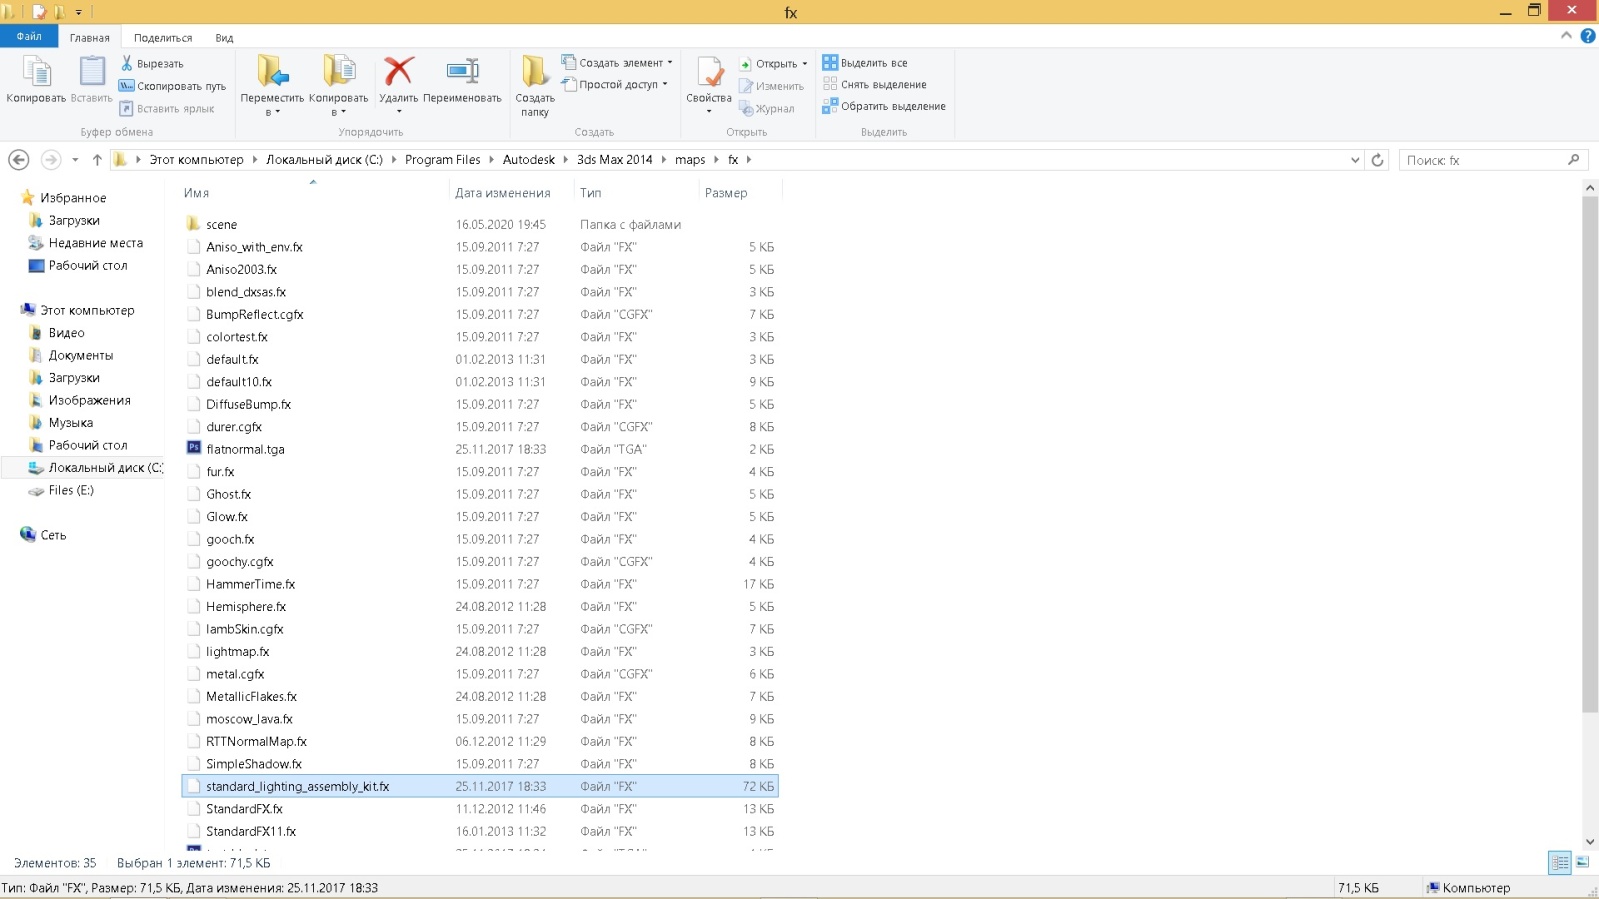Click the Copy (Копировать) clipboard icon
Screen dimensions: 1599x899
[36, 74]
